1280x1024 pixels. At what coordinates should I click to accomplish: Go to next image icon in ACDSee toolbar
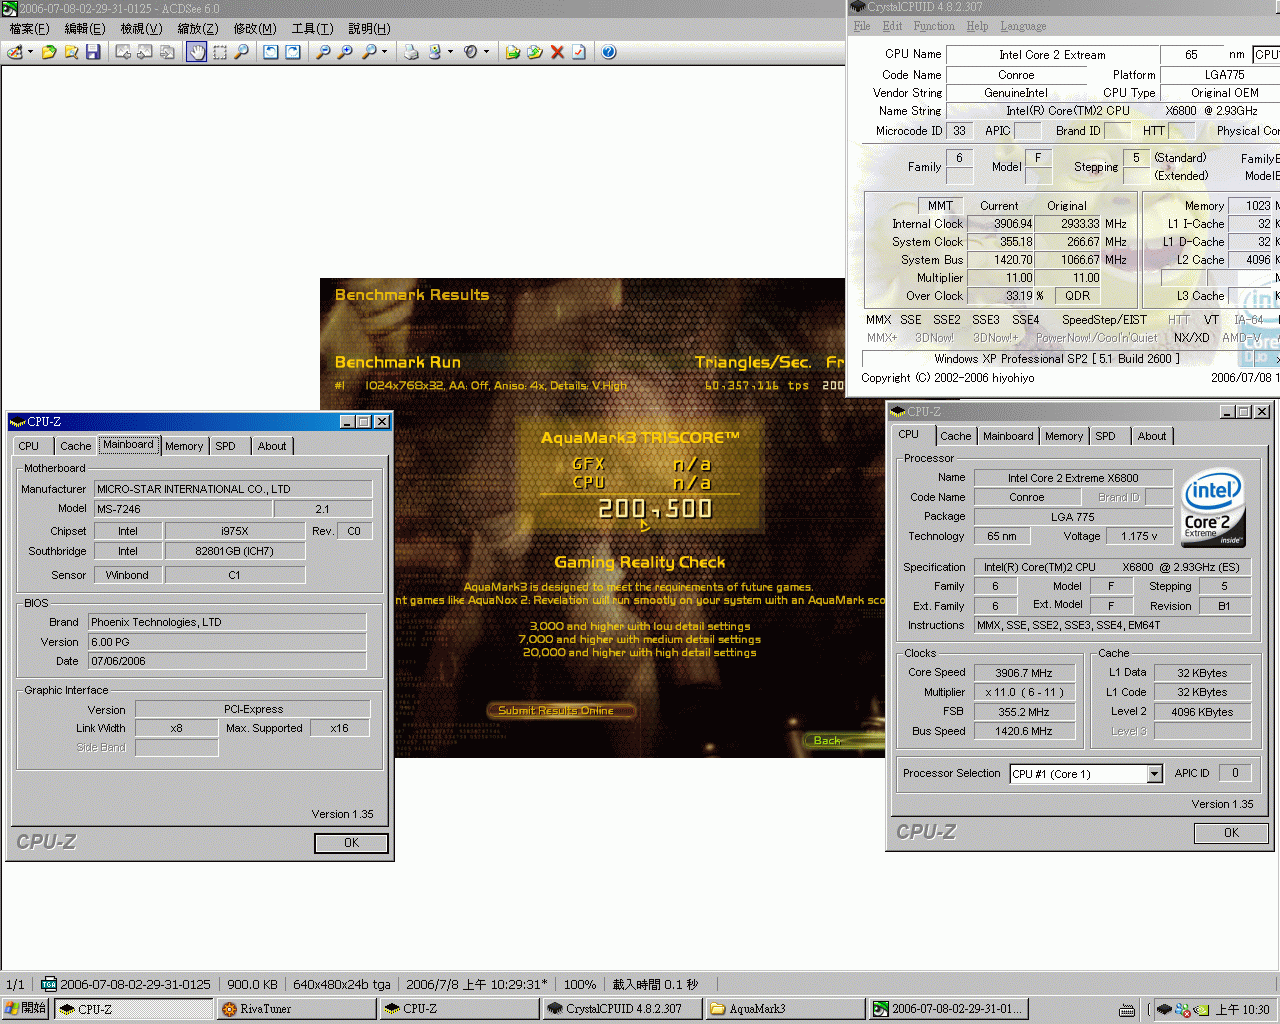(x=145, y=52)
